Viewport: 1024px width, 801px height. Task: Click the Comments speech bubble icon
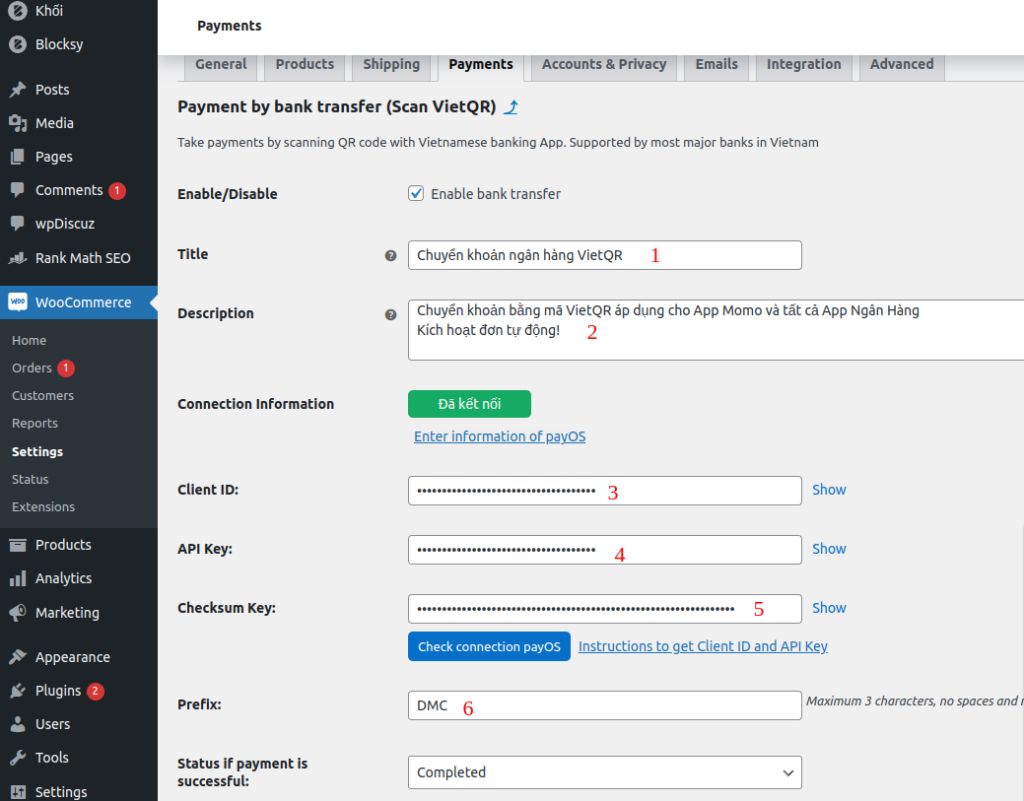click(17, 190)
